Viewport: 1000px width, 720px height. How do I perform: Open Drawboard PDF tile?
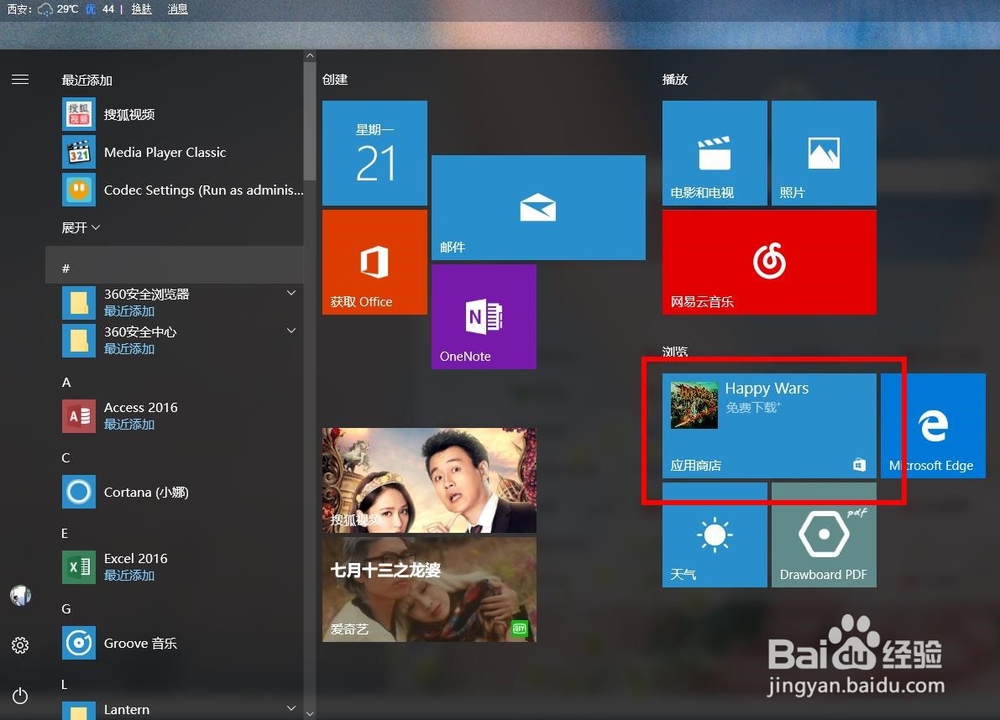click(x=824, y=535)
